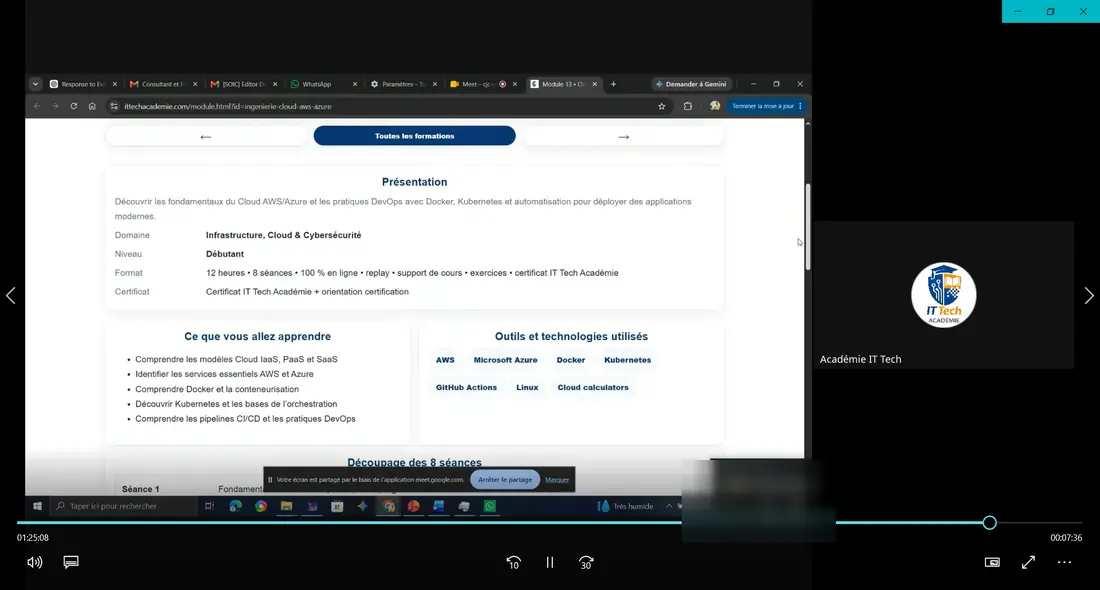This screenshot has height=590, width=1100.
Task: Skip forward 30 seconds
Action: click(586, 563)
